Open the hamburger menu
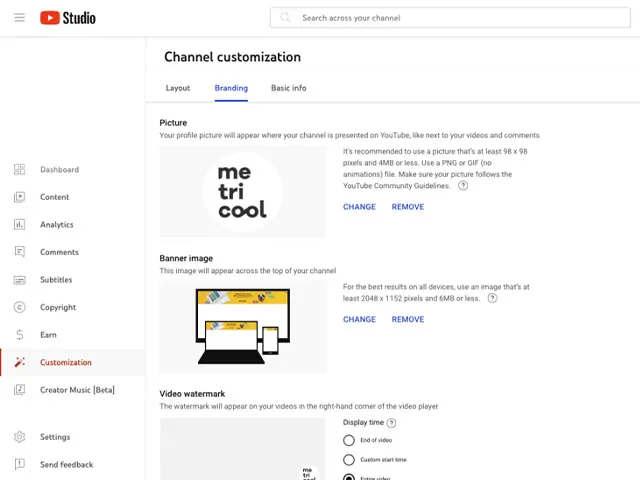 click(x=19, y=18)
